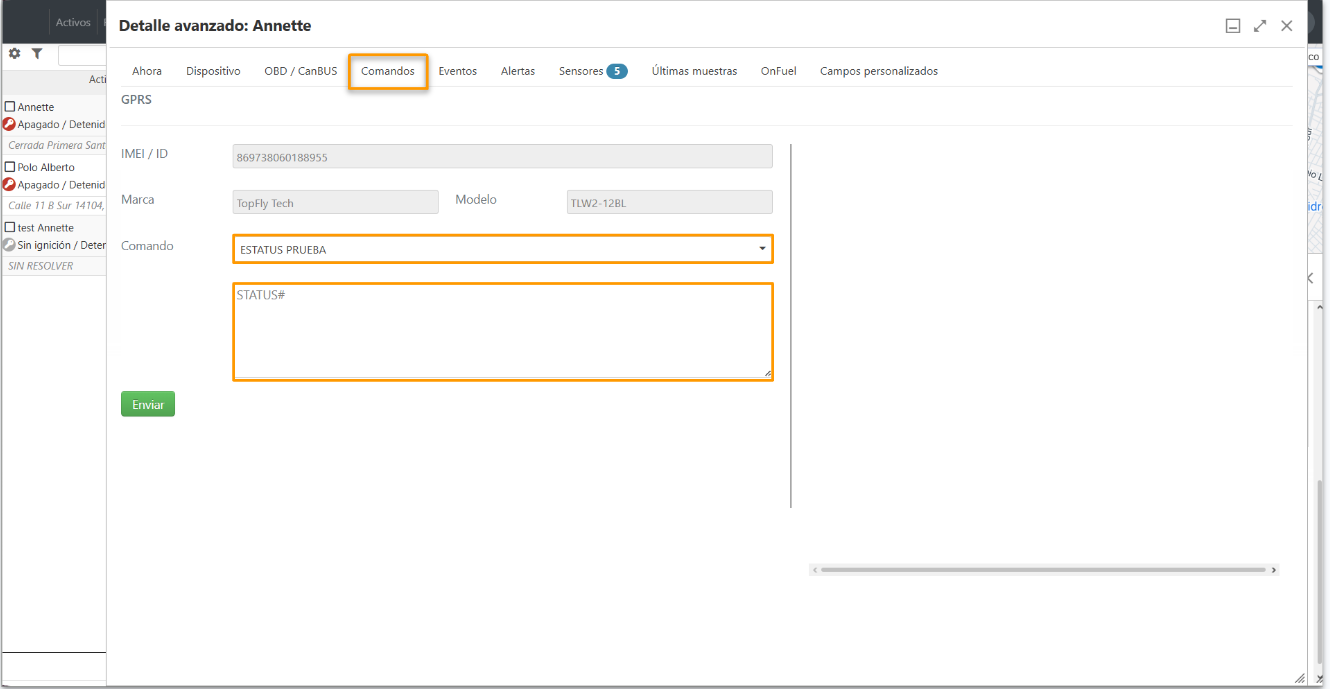Image resolution: width=1330 pixels, height=689 pixels.
Task: Select the Polo Alberto asset name
Action: pos(46,167)
